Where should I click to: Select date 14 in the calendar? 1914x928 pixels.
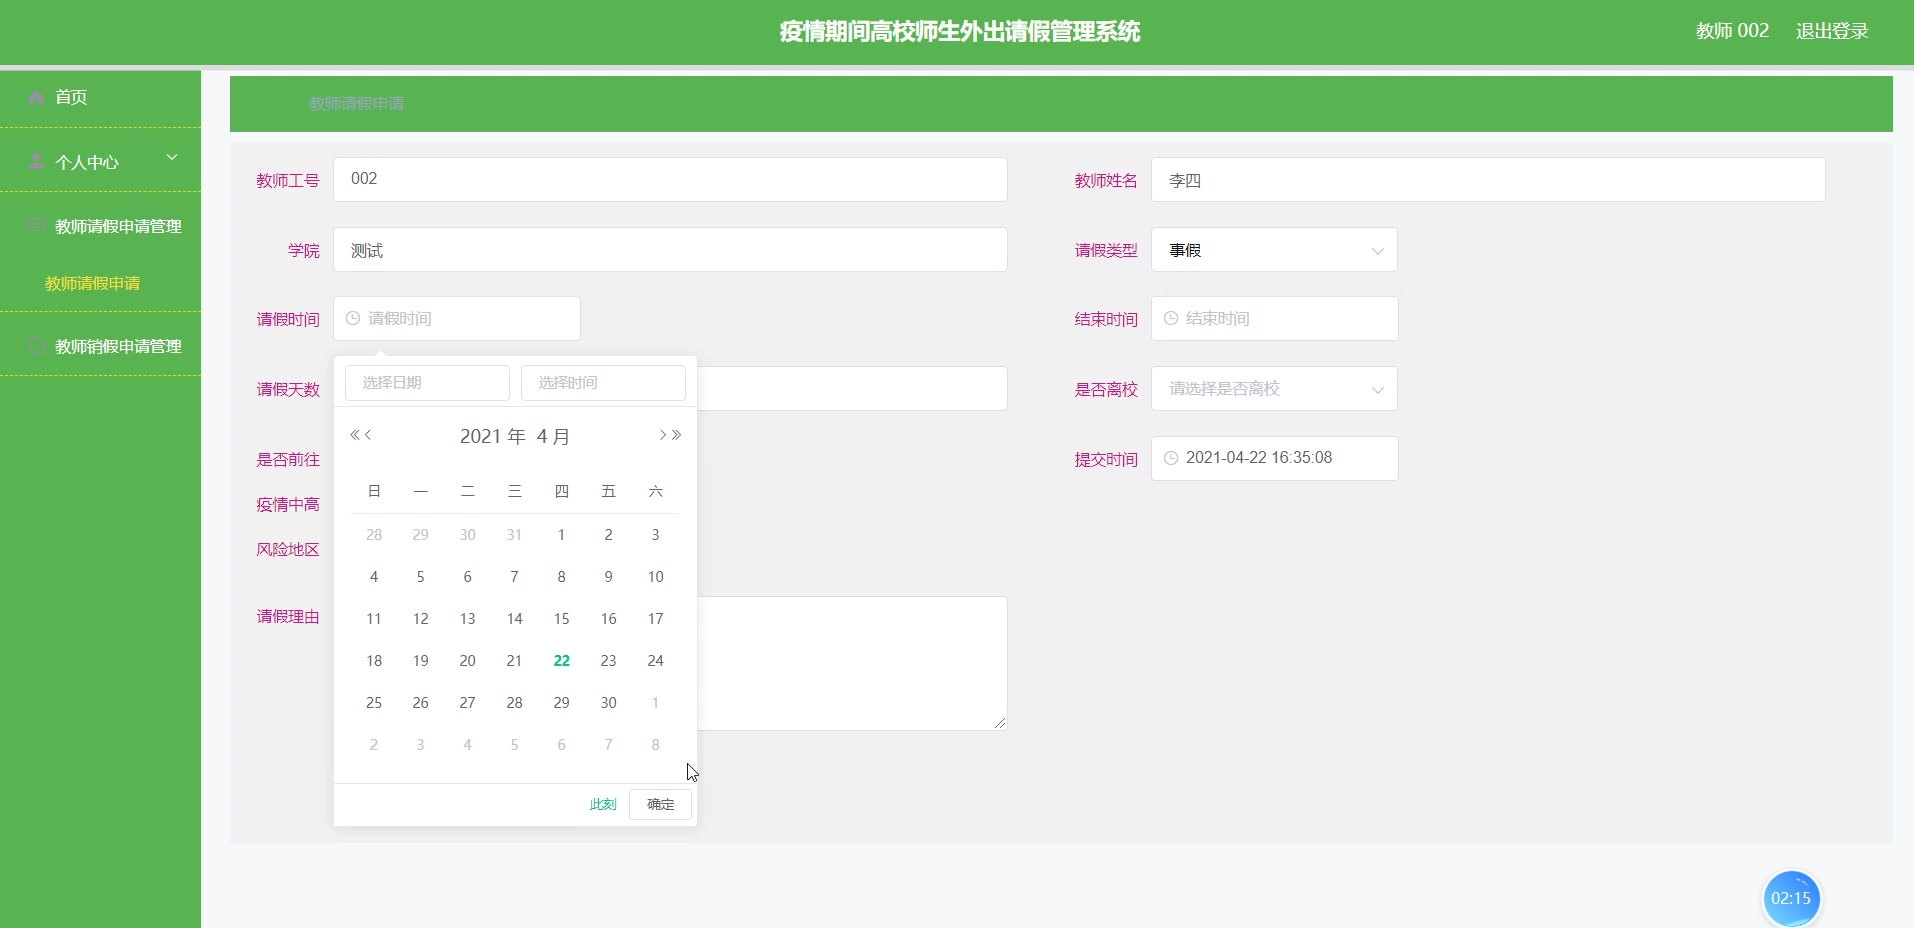pyautogui.click(x=514, y=619)
